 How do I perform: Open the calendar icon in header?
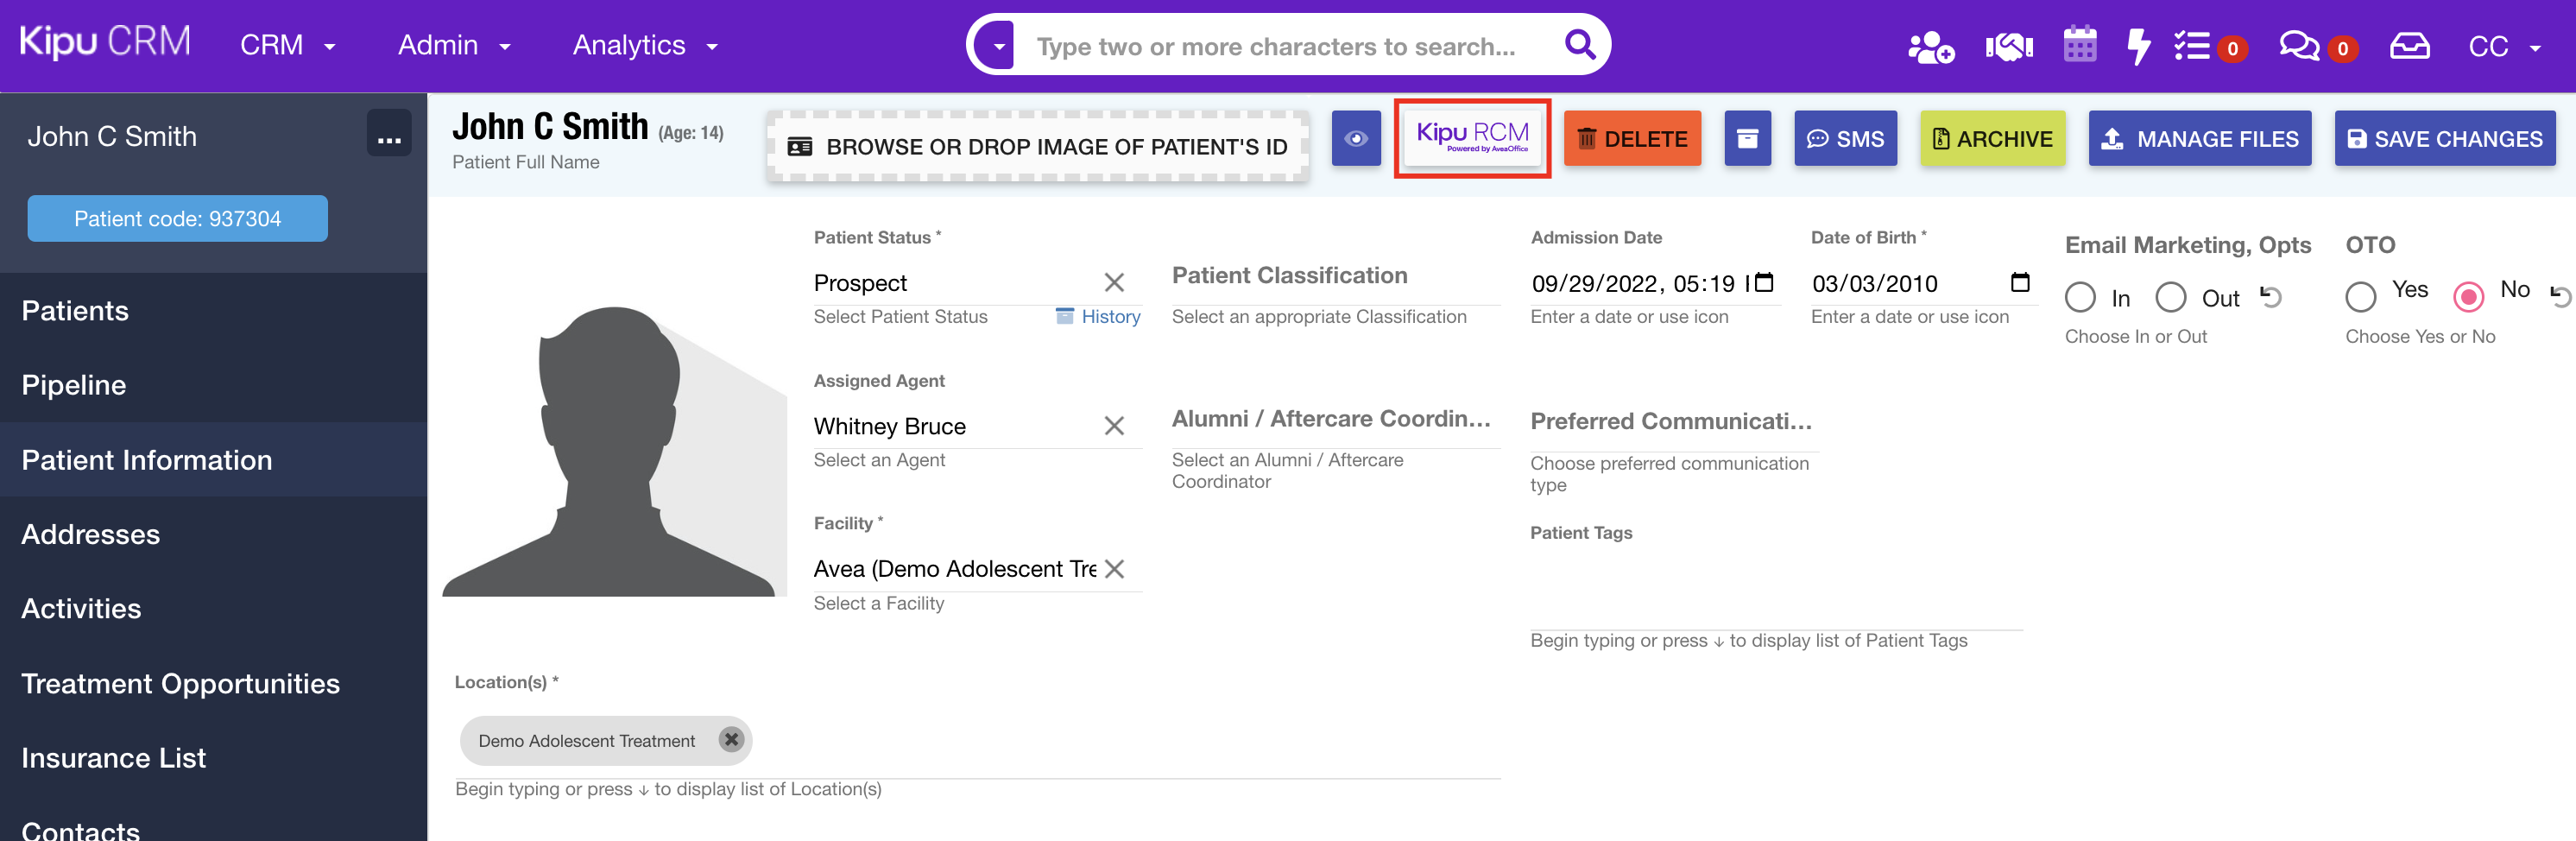[x=2079, y=46]
